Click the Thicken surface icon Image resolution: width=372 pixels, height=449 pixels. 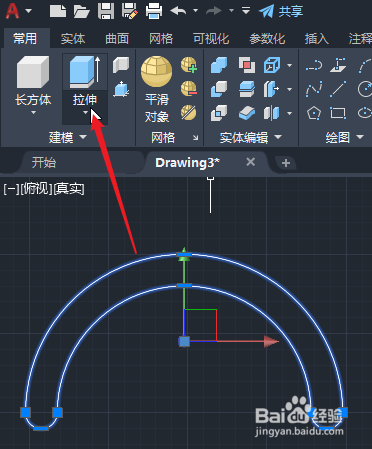[247, 113]
